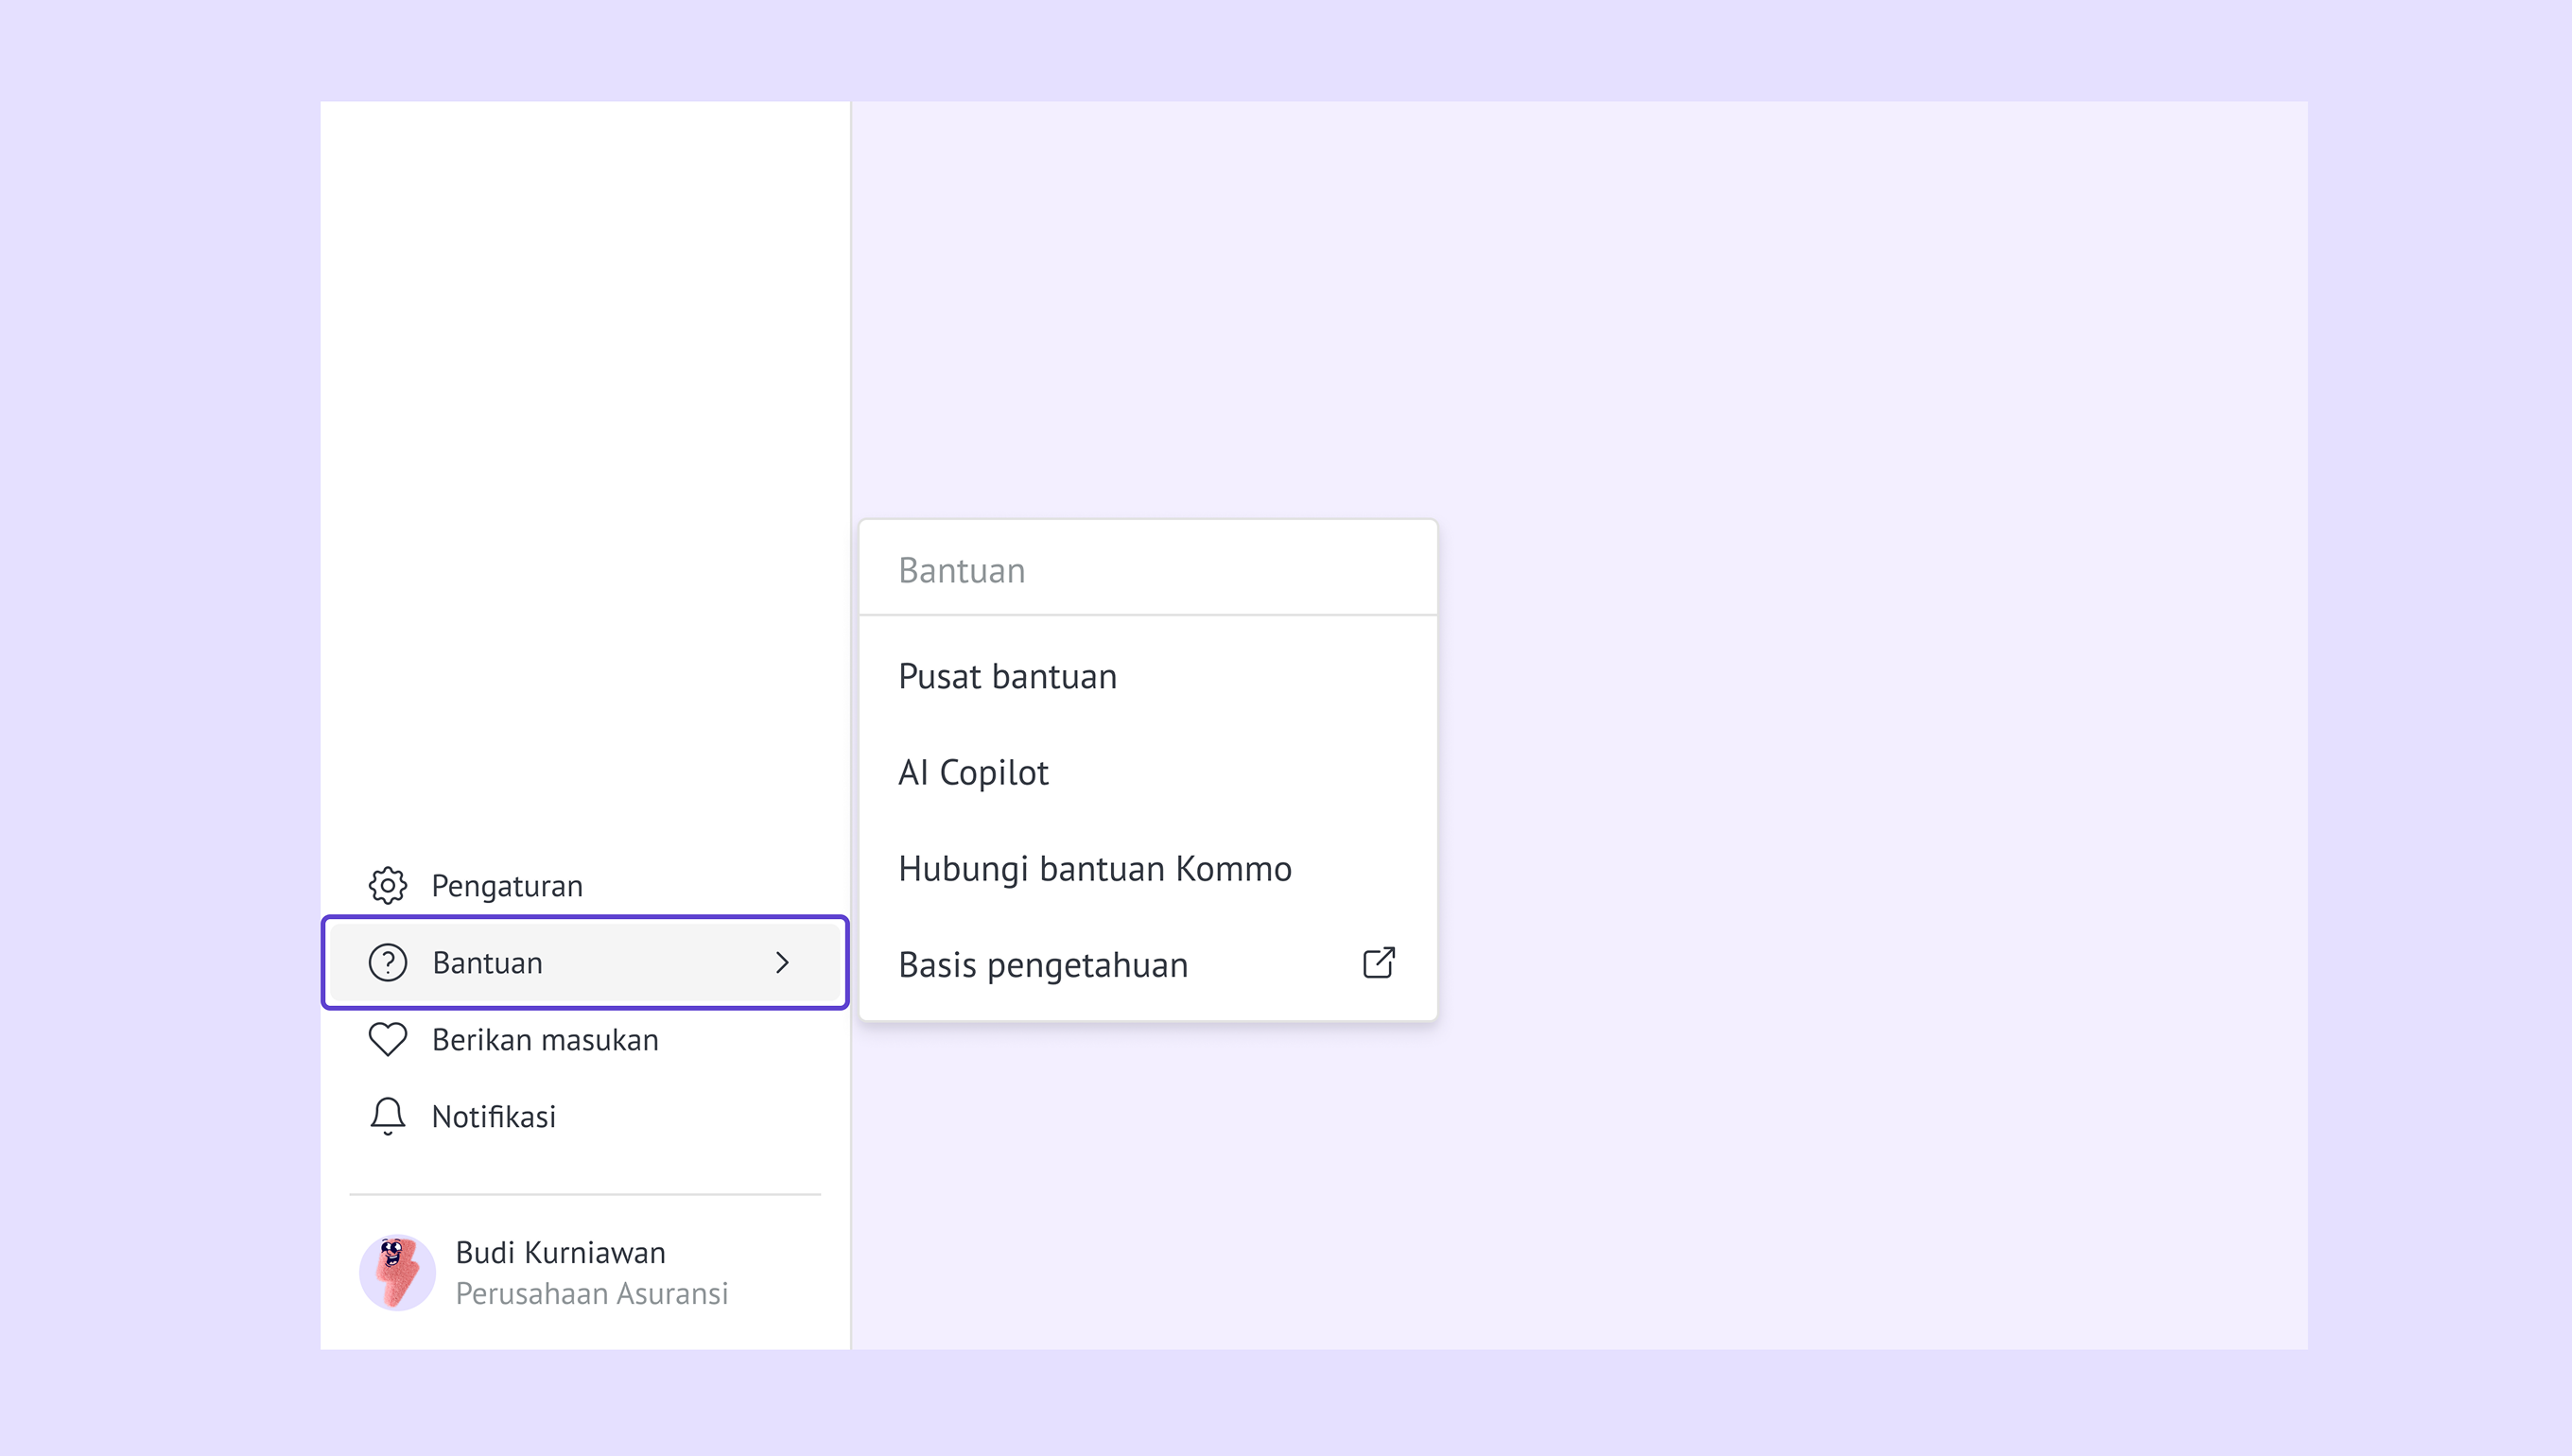2572x1456 pixels.
Task: Click Berikan masukan text
Action: coord(545,1040)
